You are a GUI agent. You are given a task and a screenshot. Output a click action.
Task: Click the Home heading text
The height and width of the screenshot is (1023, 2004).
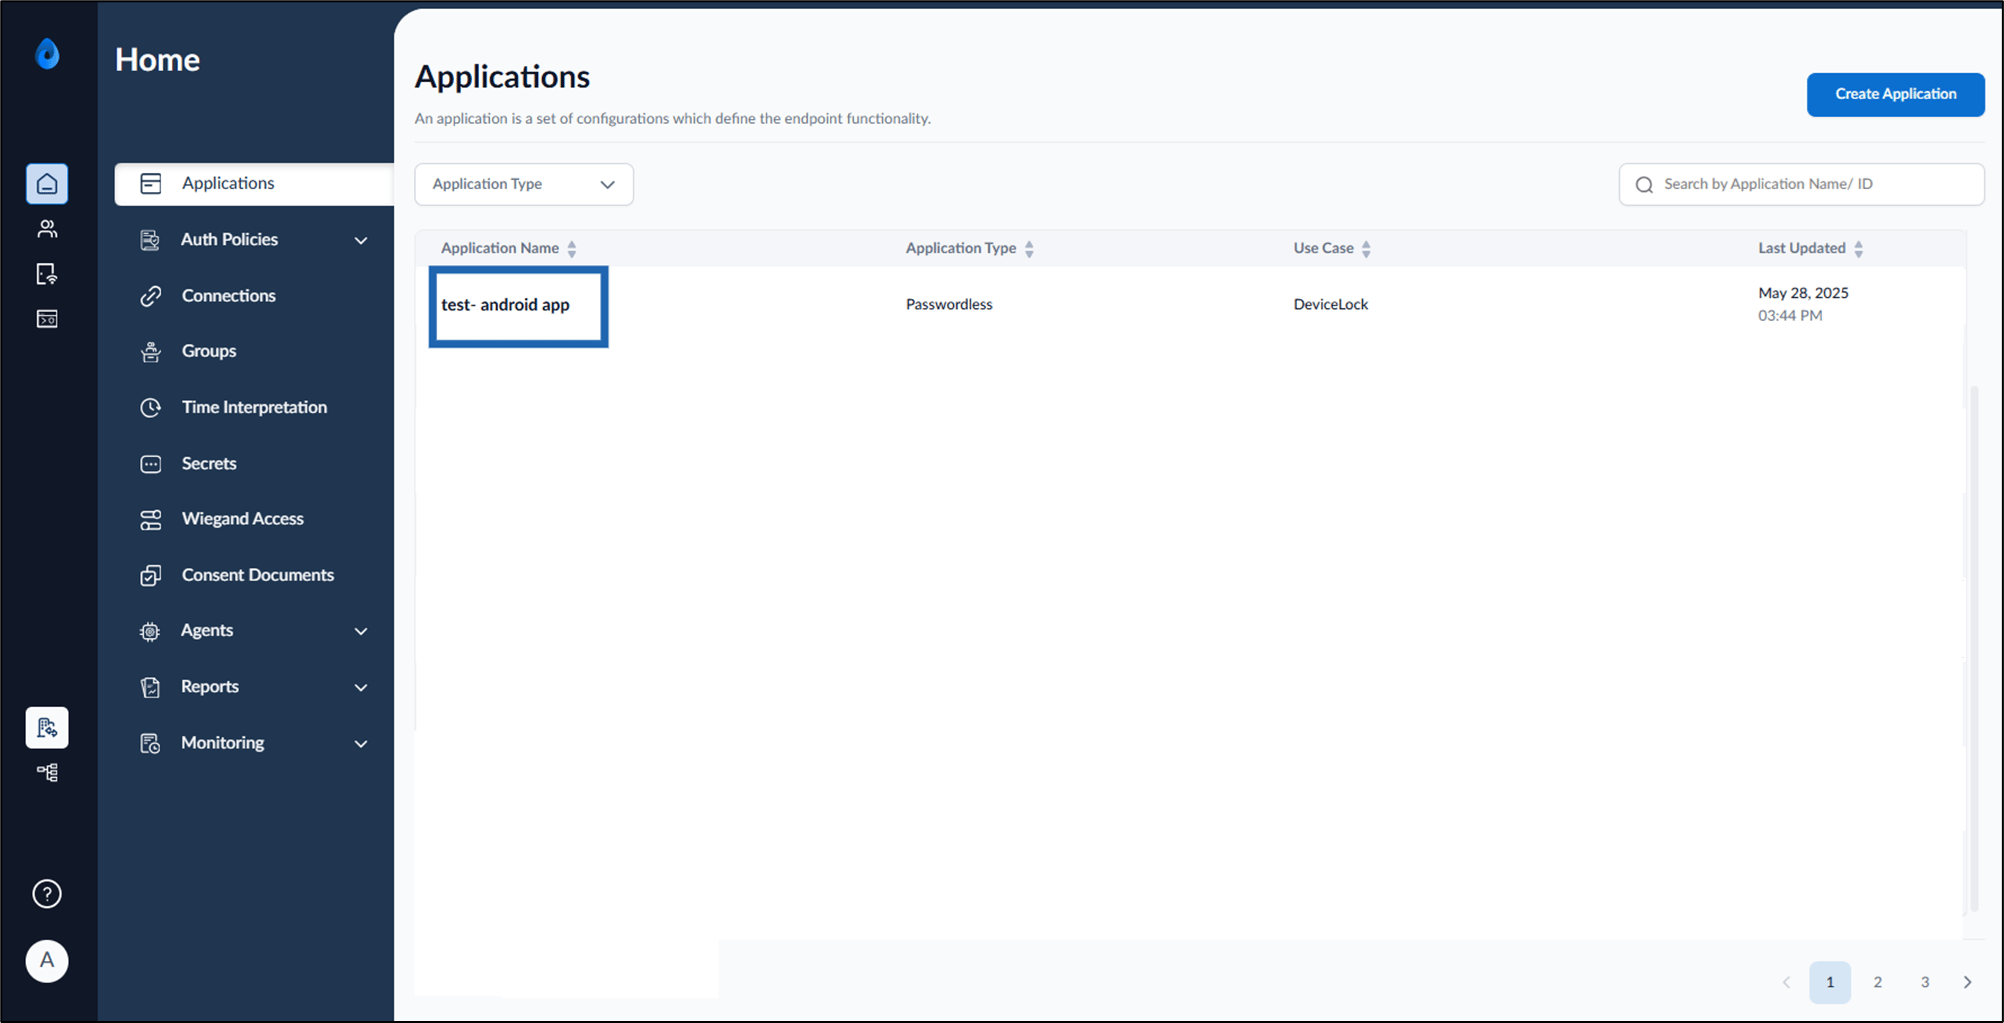click(157, 60)
